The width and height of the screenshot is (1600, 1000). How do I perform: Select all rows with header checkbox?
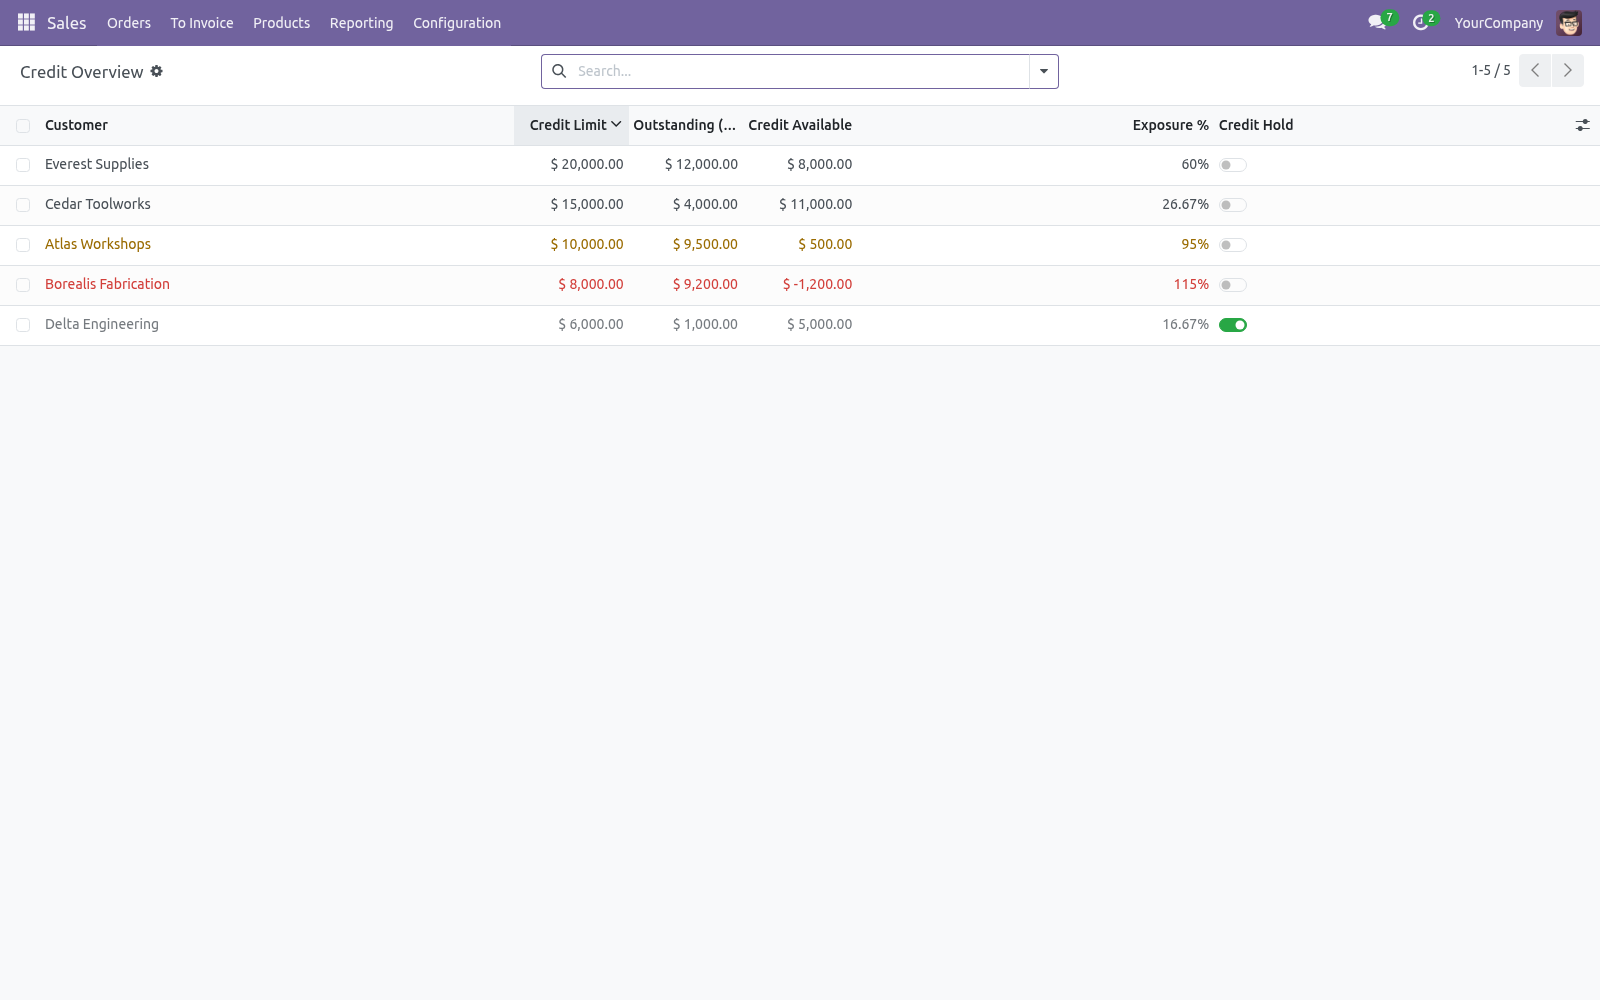pyautogui.click(x=23, y=125)
